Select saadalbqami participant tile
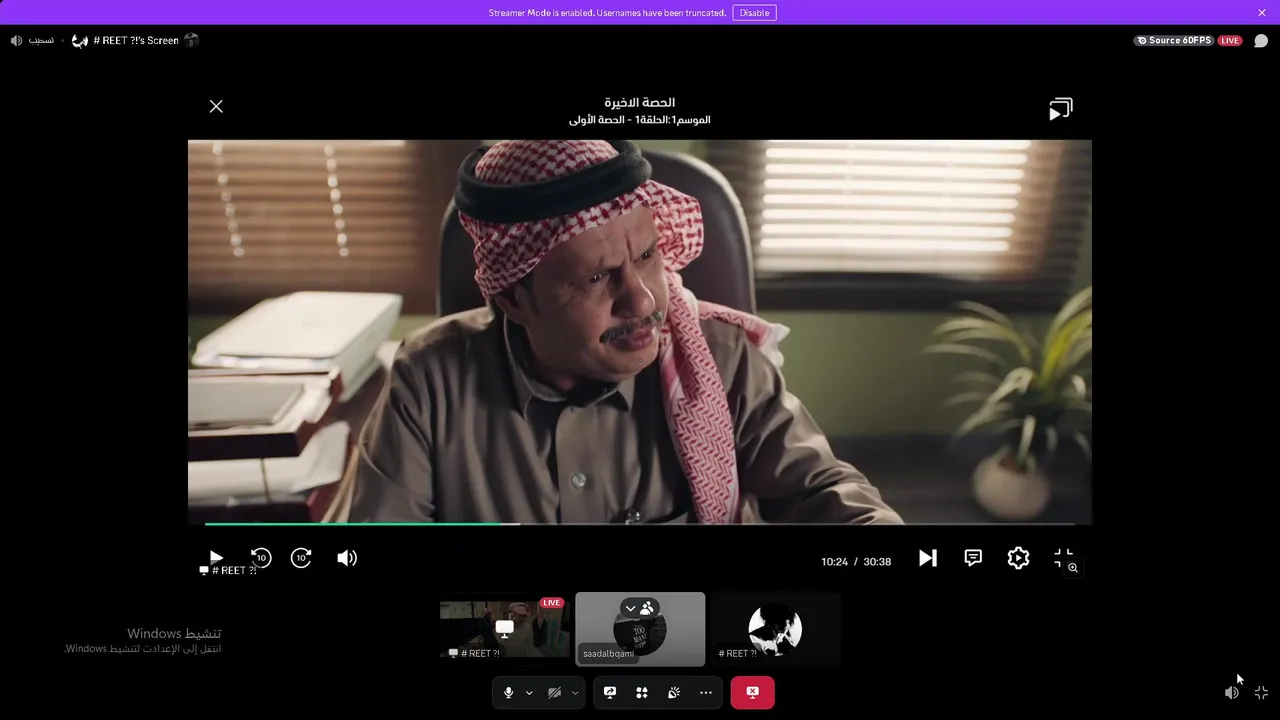The height and width of the screenshot is (720, 1280). pyautogui.click(x=640, y=629)
